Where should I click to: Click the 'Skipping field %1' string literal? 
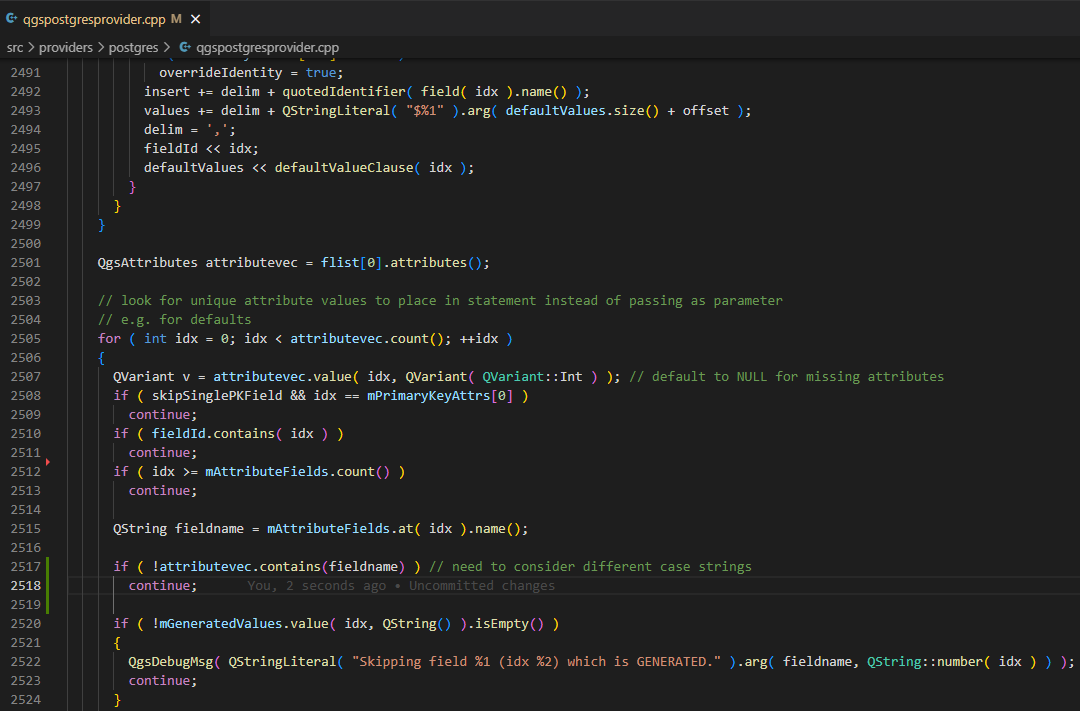click(x=536, y=661)
